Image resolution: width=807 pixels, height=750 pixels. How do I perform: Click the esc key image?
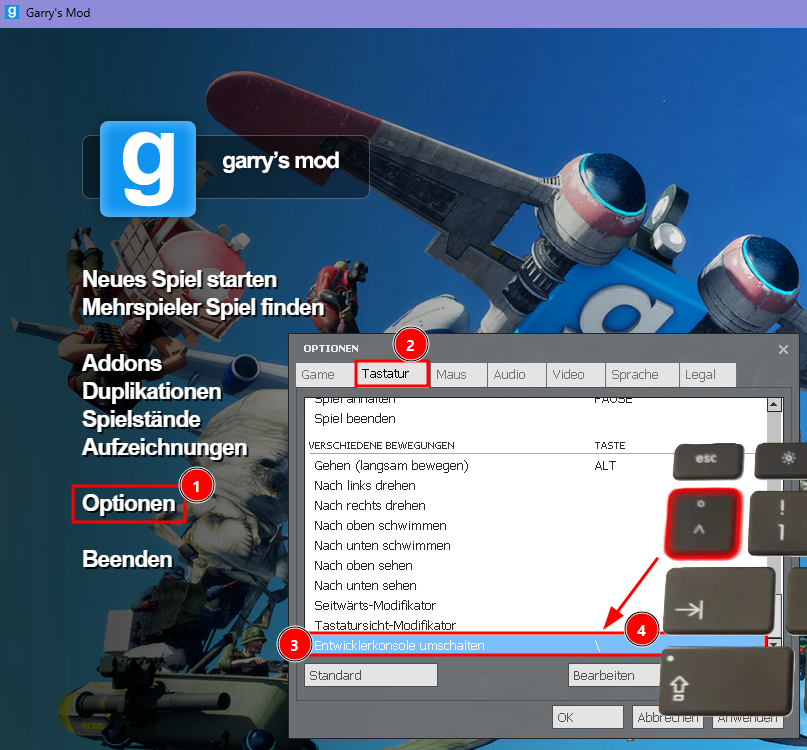[x=707, y=460]
